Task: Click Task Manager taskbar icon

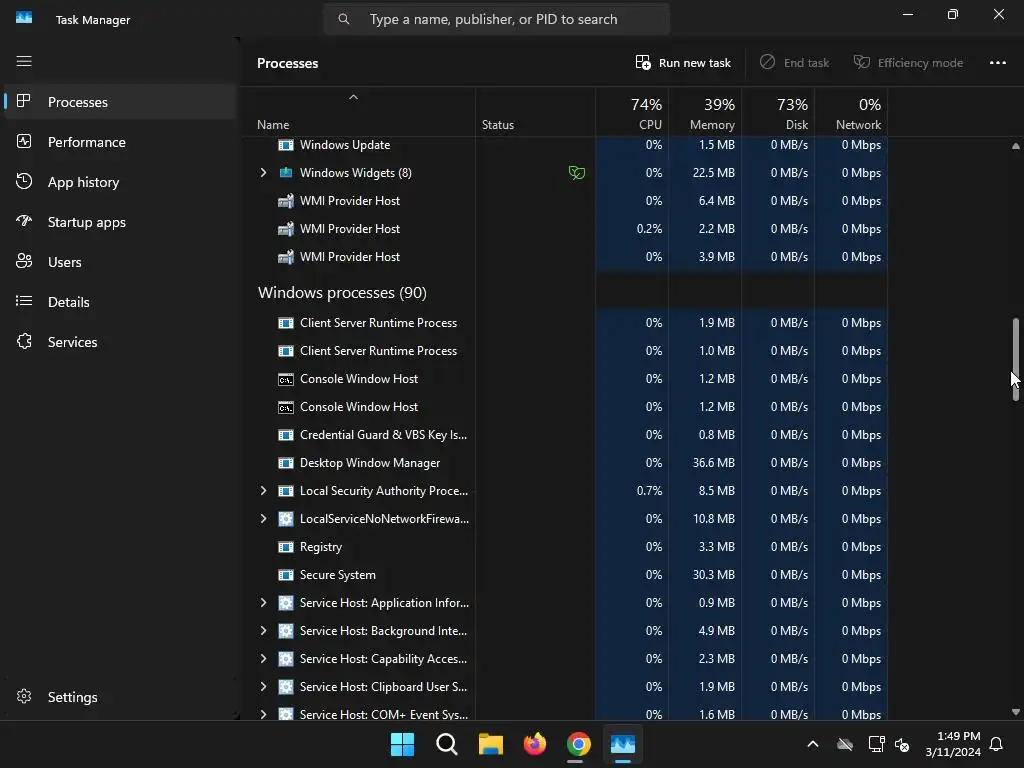Action: pyautogui.click(x=623, y=744)
